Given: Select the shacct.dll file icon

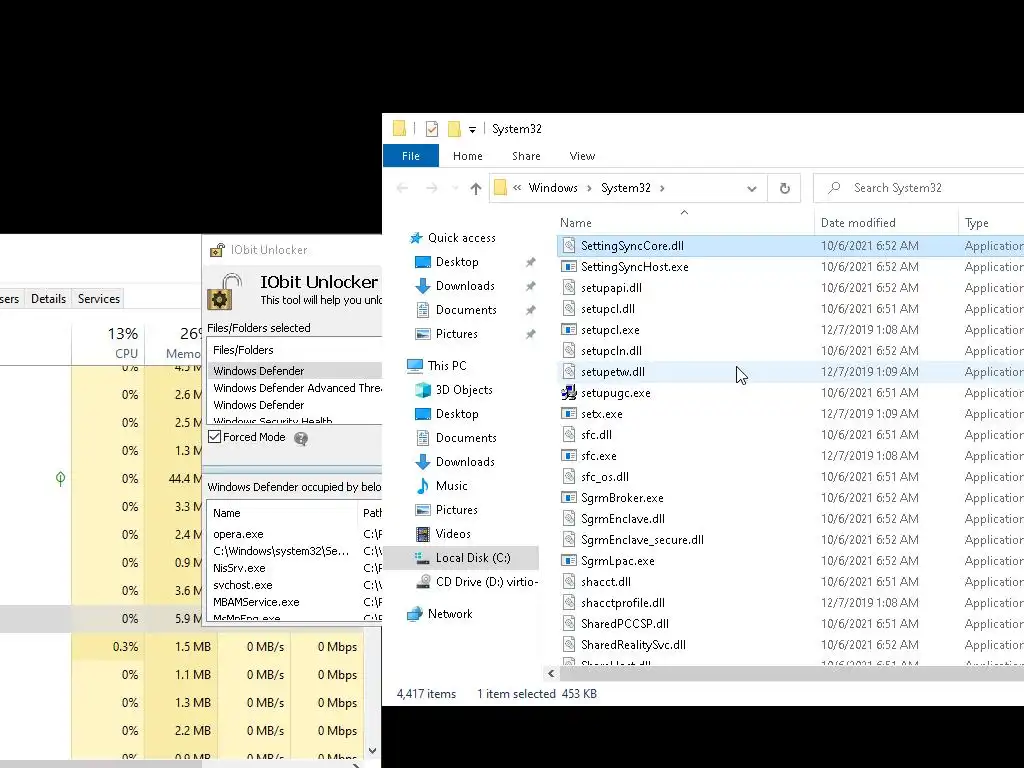Looking at the screenshot, I should [x=569, y=581].
